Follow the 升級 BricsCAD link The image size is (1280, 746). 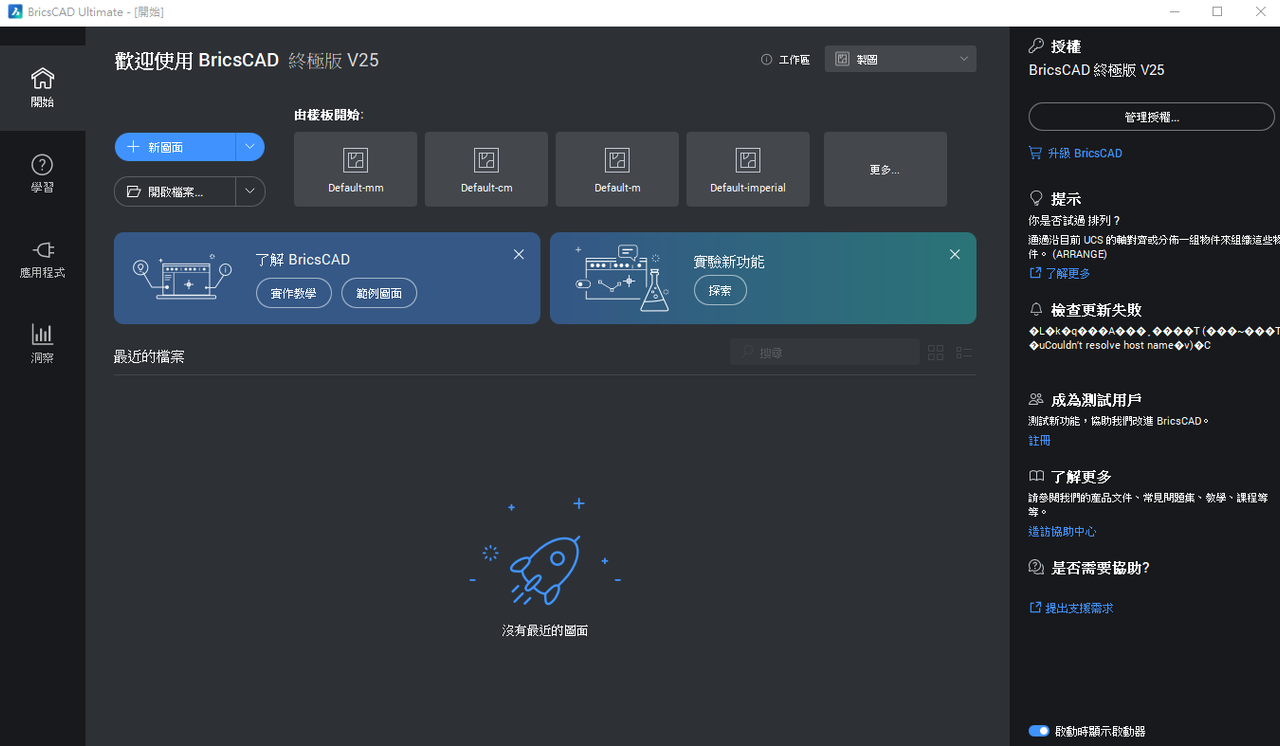click(1076, 153)
